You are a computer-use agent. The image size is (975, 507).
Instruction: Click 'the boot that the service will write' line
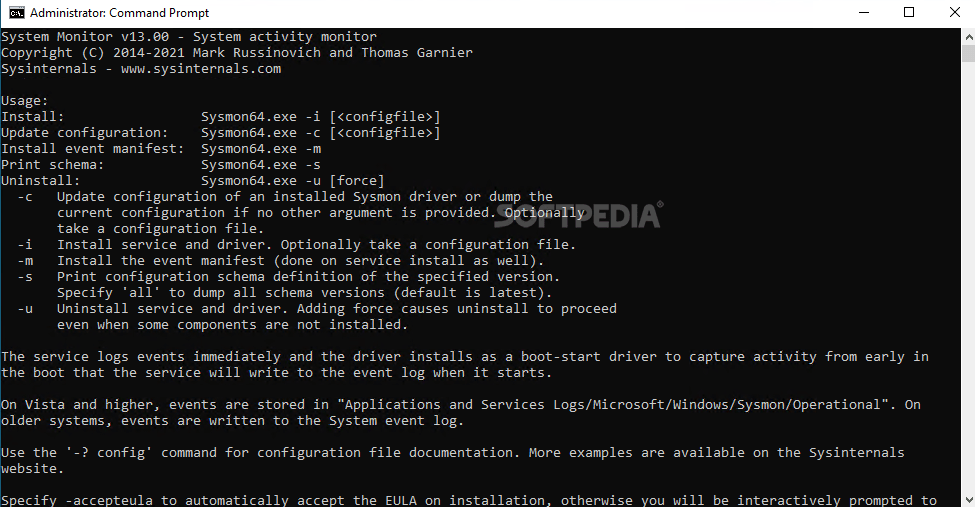click(x=277, y=373)
